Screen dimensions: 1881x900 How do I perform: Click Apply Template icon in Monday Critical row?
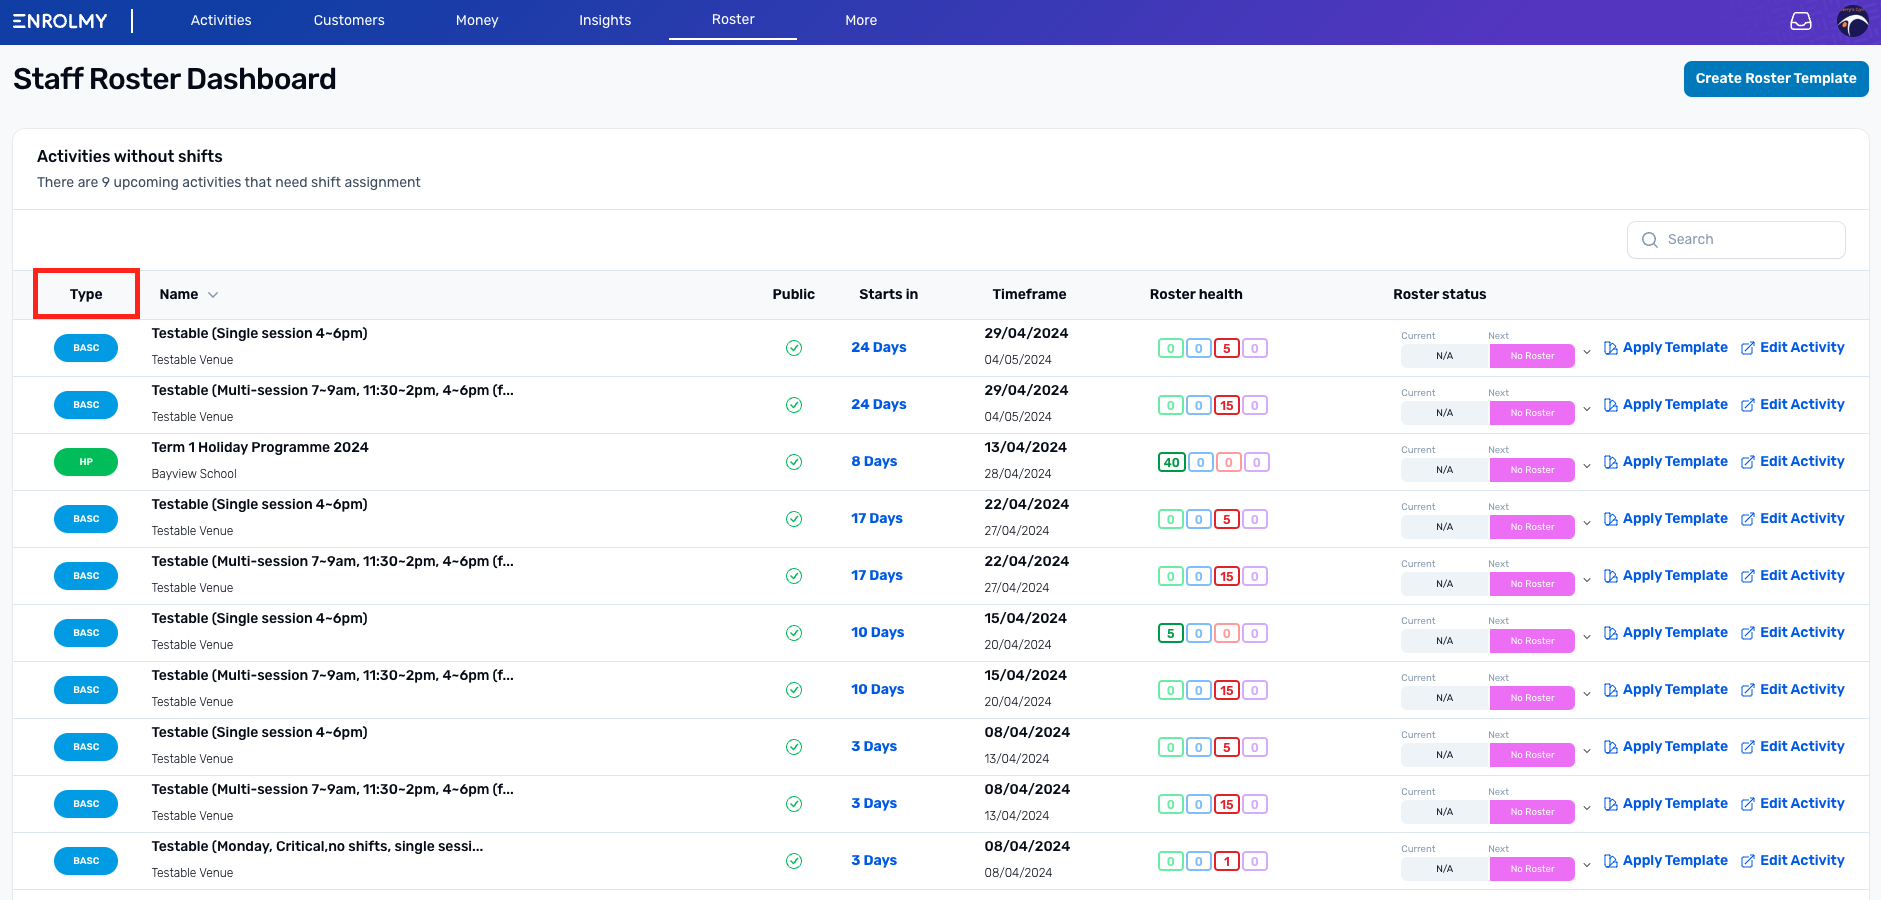click(x=1611, y=861)
